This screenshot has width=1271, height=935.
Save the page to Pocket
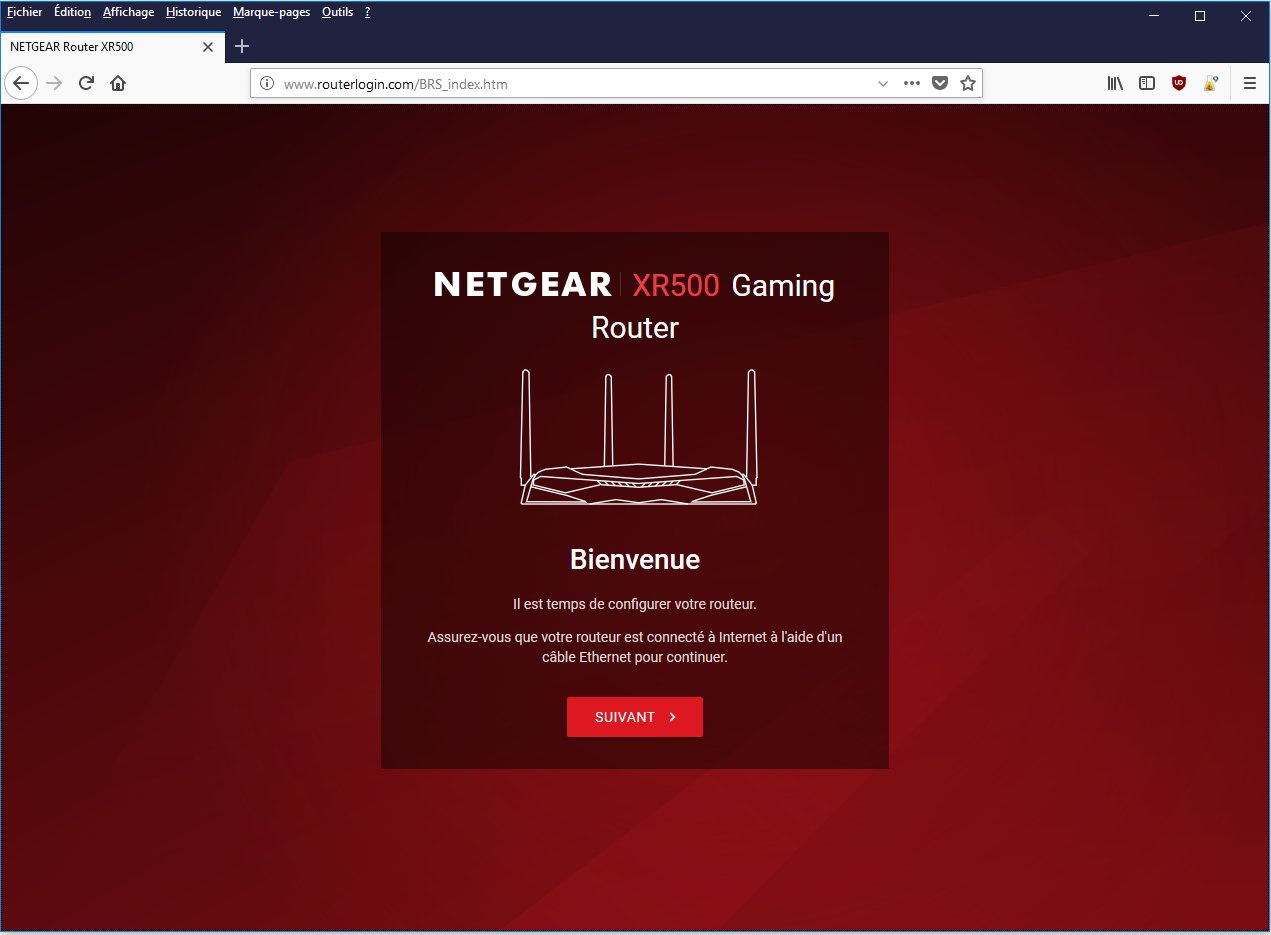pyautogui.click(x=940, y=83)
